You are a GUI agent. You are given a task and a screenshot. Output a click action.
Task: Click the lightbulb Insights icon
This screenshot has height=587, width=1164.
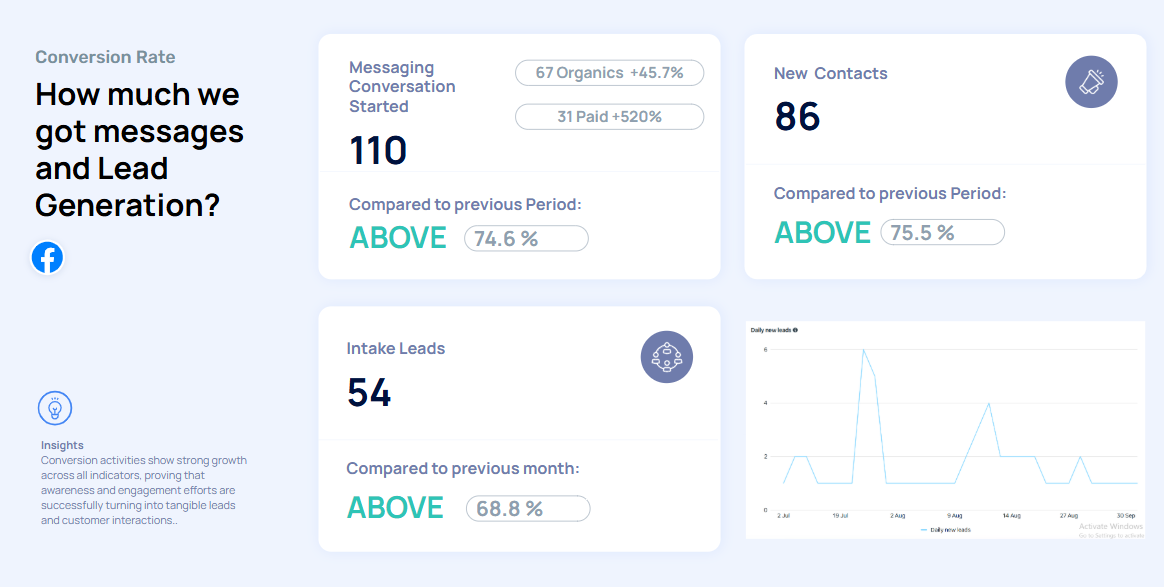click(55, 408)
